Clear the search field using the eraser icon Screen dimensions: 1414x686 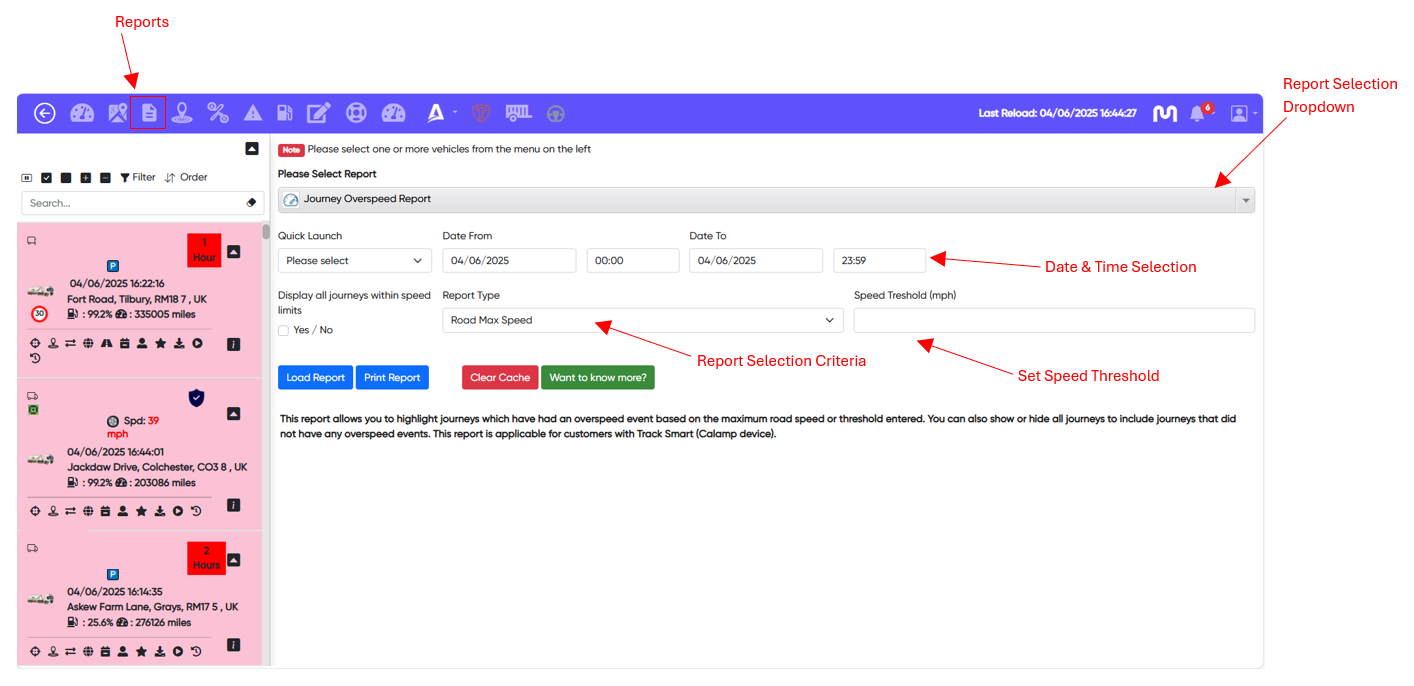pyautogui.click(x=251, y=203)
